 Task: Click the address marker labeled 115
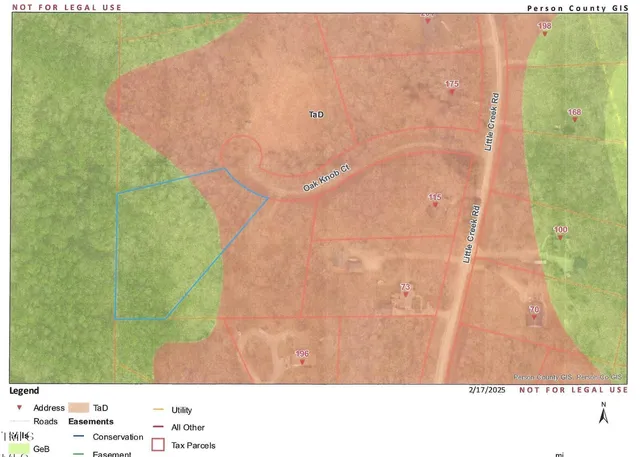coord(434,199)
